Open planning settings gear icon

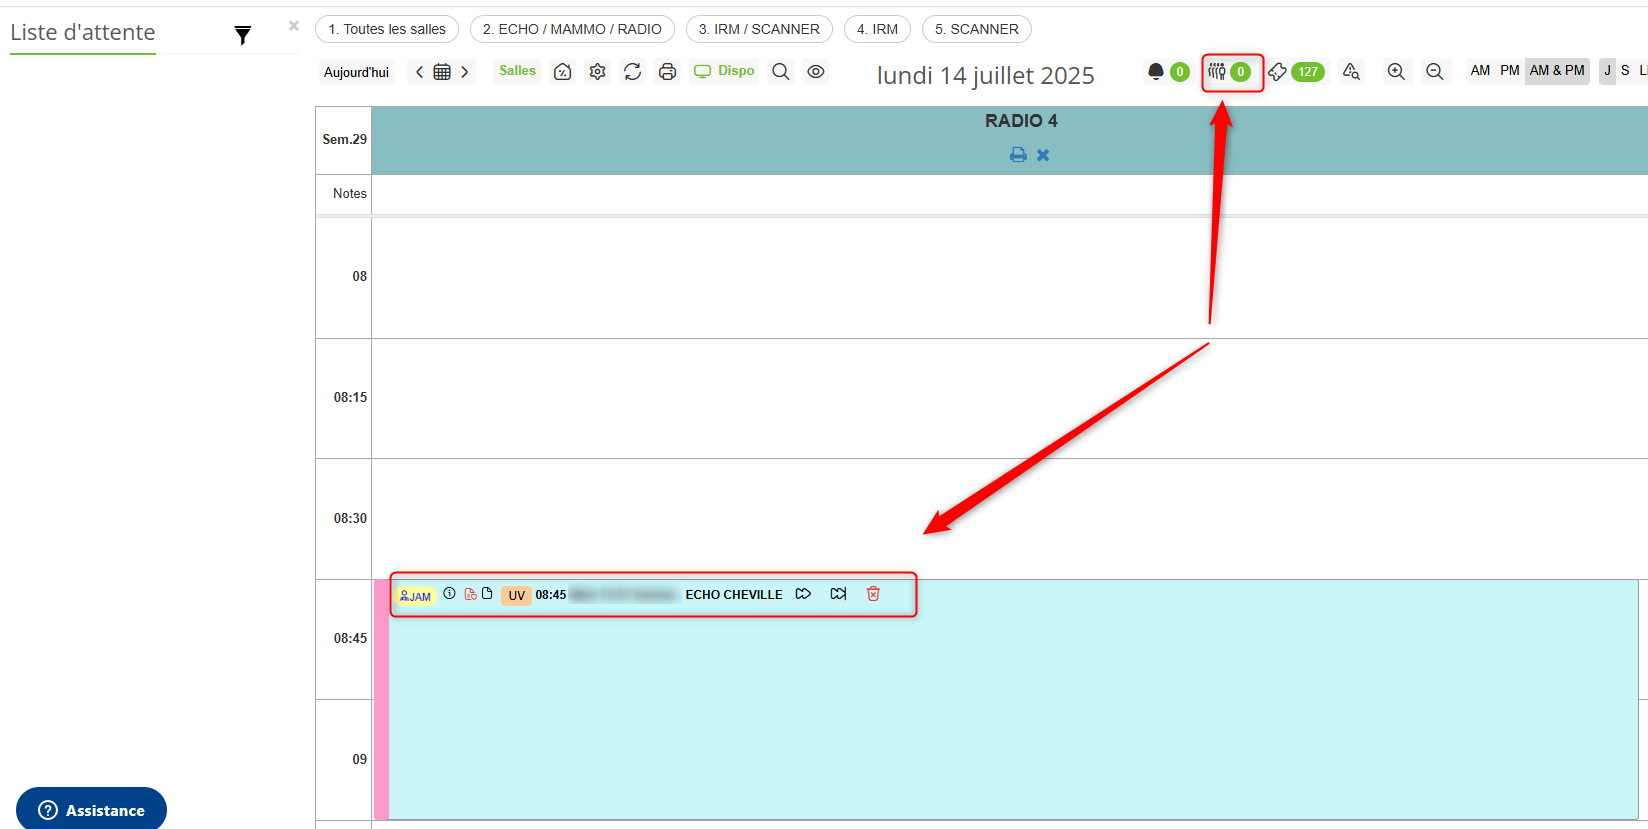597,72
